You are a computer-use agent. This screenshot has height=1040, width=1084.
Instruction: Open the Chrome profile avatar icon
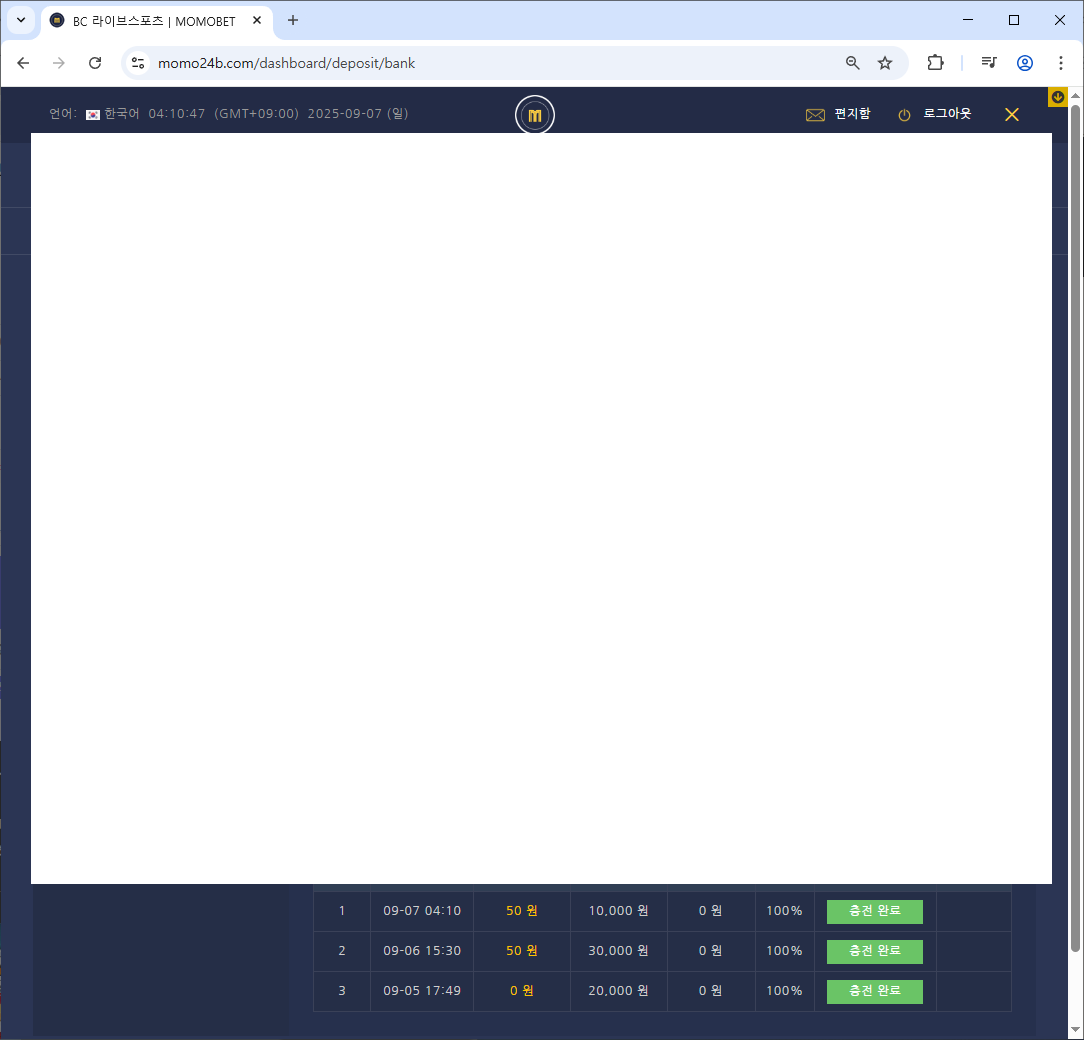pyautogui.click(x=1025, y=63)
